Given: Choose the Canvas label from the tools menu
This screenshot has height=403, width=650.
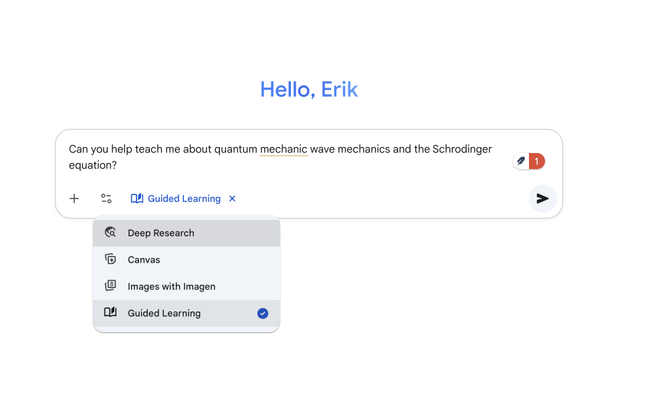Looking at the screenshot, I should [144, 260].
